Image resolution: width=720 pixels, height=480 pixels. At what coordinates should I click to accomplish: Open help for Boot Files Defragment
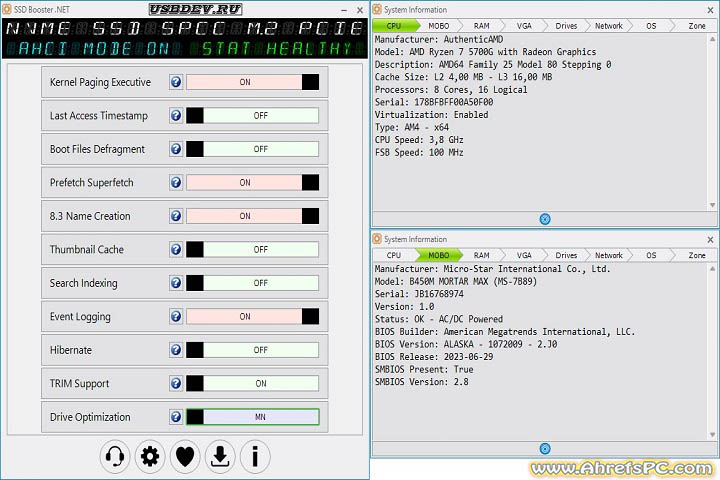click(176, 149)
